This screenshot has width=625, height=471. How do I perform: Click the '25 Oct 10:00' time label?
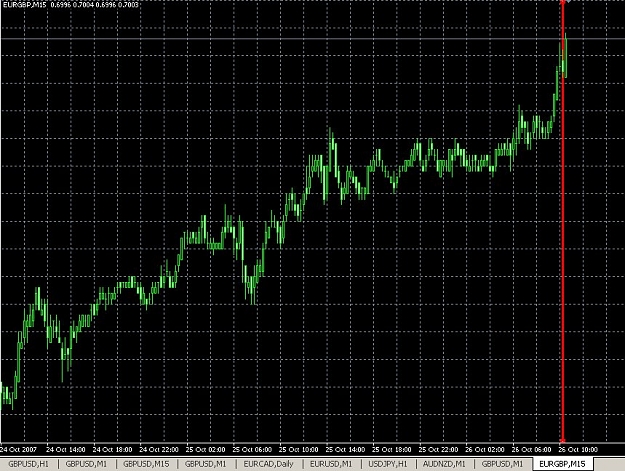pyautogui.click(x=299, y=449)
